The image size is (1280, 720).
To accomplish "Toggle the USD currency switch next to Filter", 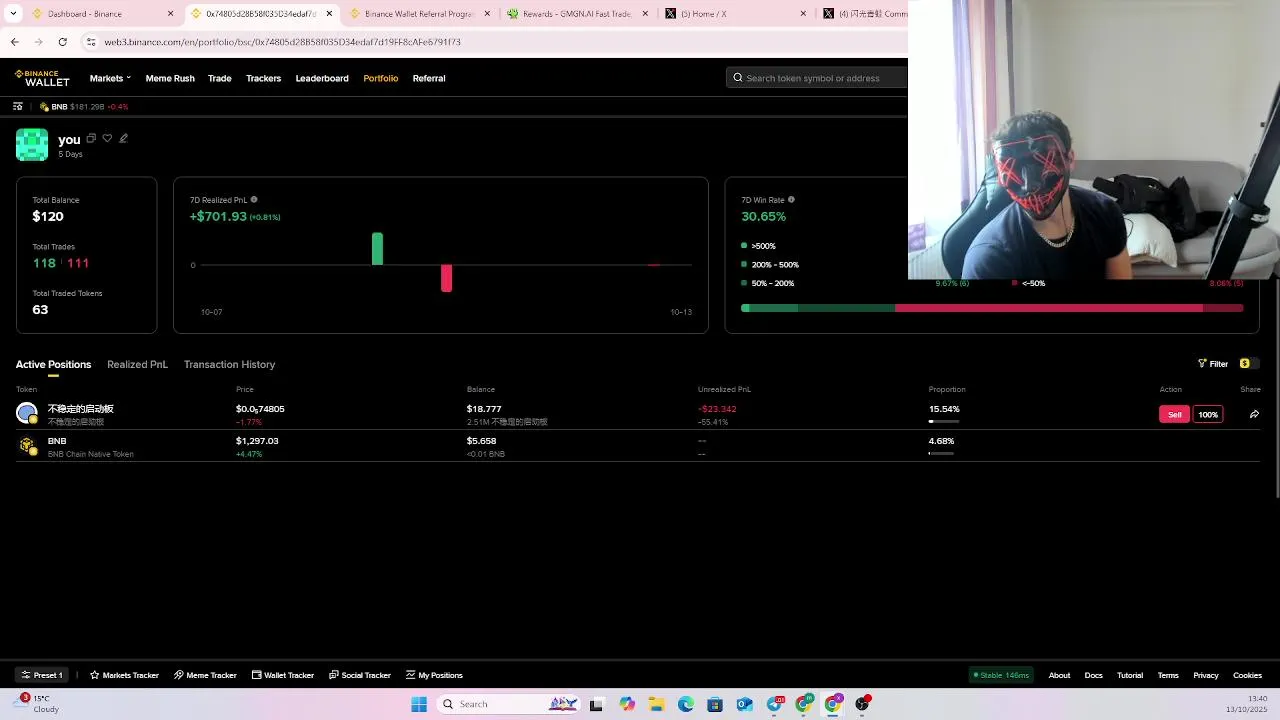I will point(1248,364).
